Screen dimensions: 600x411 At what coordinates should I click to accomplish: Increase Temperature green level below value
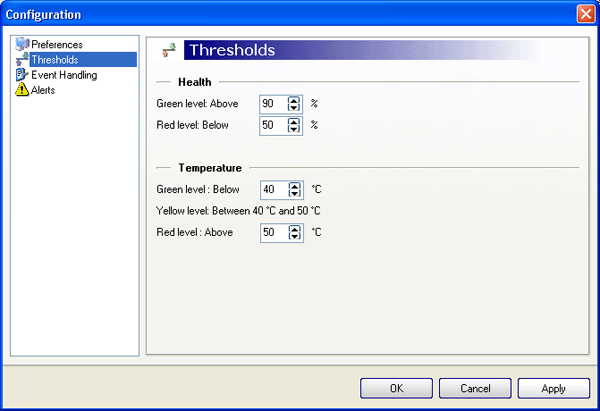click(294, 186)
